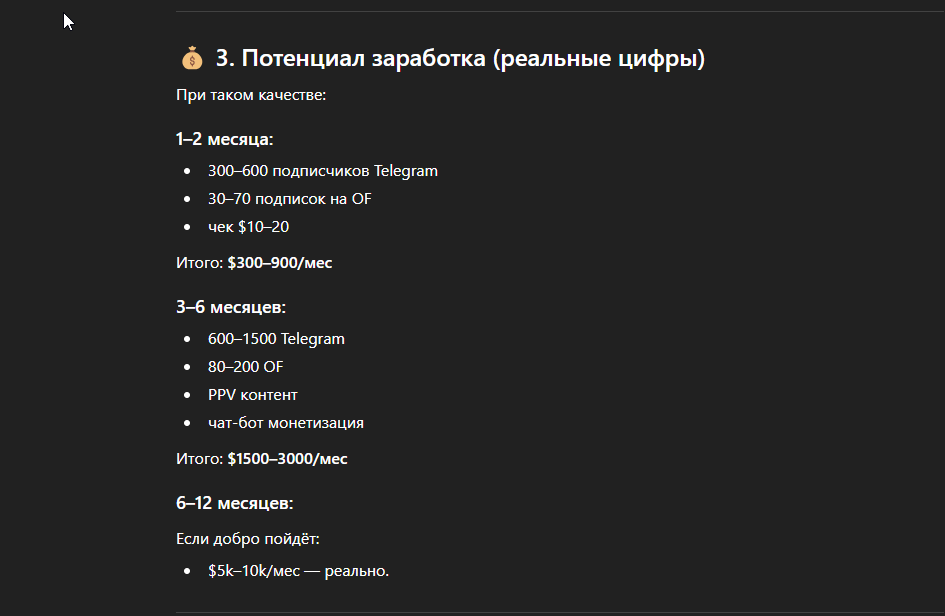
Task: Click the text "При таком качестве:"
Action: (x=251, y=95)
